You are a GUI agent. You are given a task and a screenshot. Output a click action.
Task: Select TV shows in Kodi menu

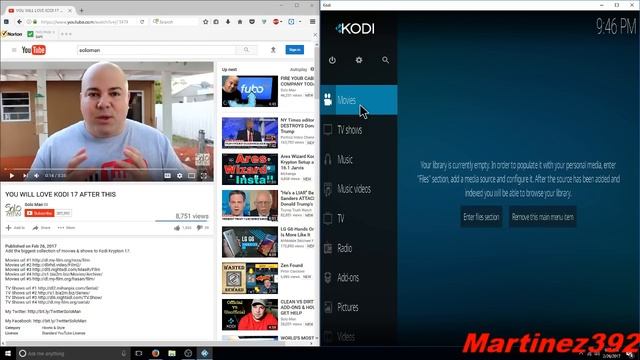point(359,130)
